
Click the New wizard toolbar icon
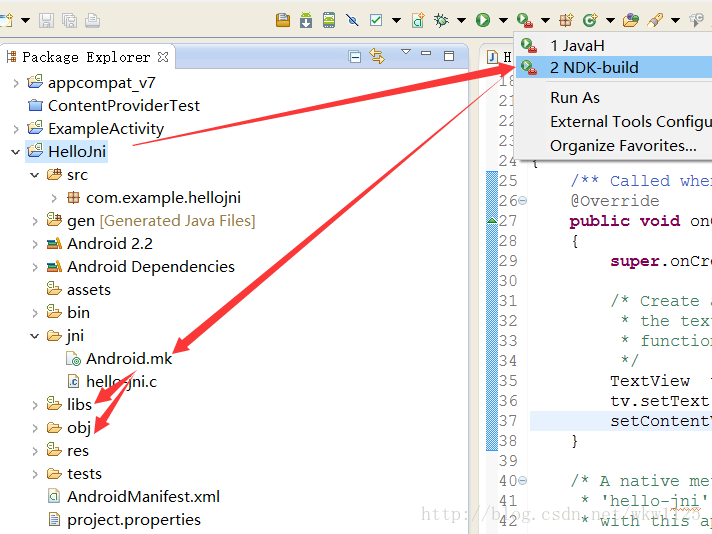pos(6,20)
